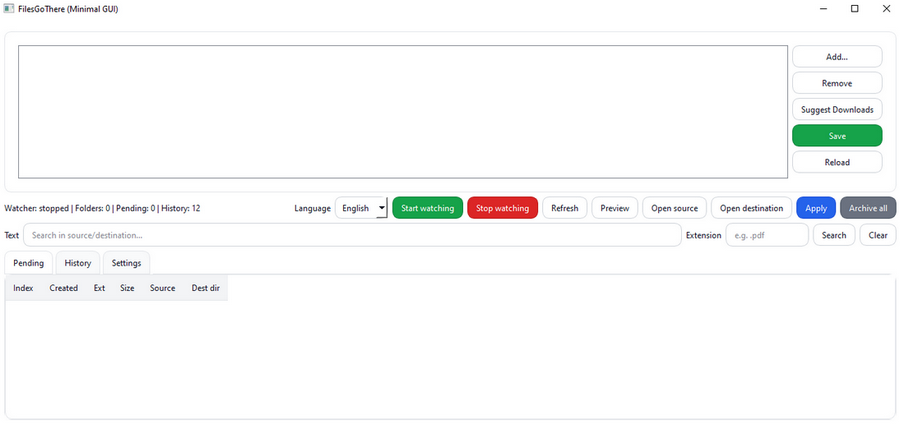Sort by the Index column header
The image size is (900, 425).
click(x=23, y=288)
